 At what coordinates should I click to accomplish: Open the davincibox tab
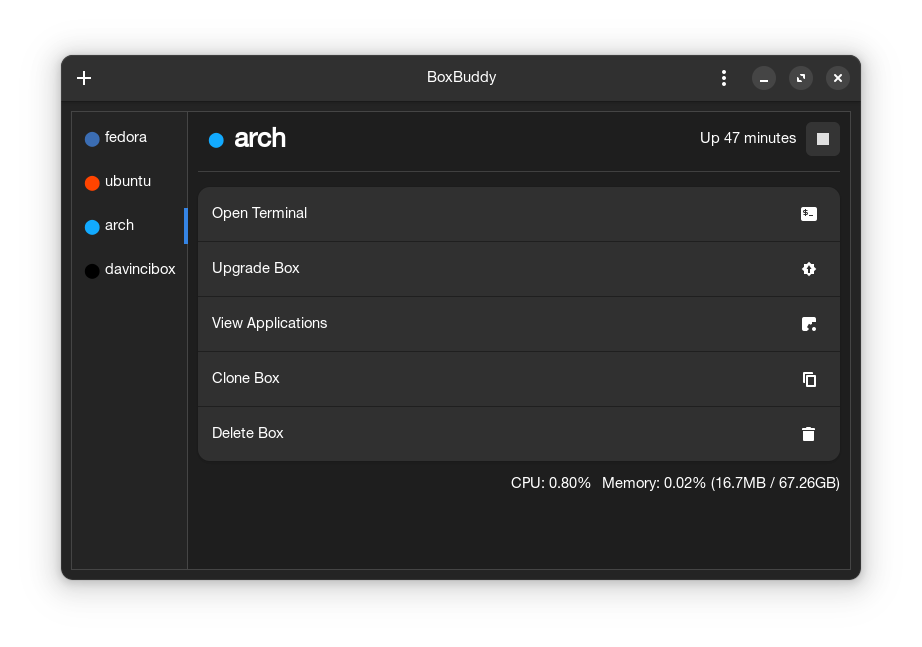tap(139, 270)
